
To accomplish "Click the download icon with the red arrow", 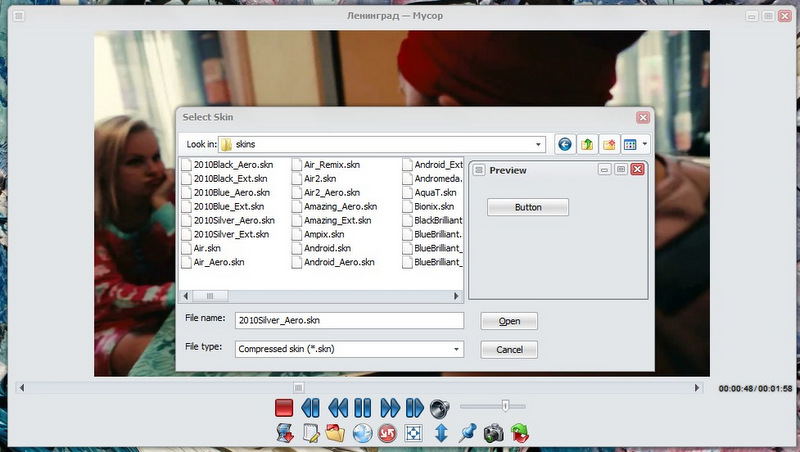I will (285, 433).
